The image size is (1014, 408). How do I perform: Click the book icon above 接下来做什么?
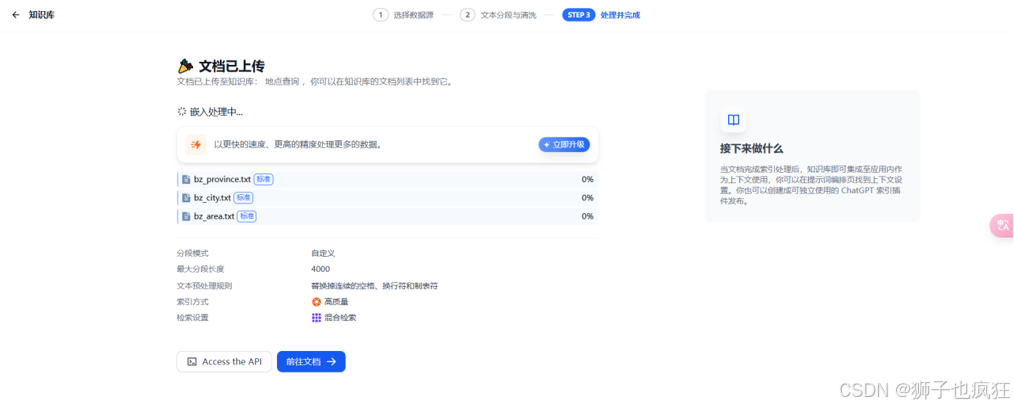pyautogui.click(x=733, y=120)
